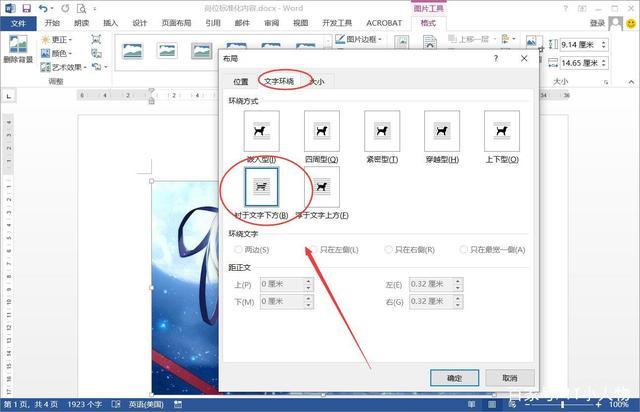Select the 四周型(Q) square wrapping icon
Viewport: 640px width, 412px height.
[322, 131]
